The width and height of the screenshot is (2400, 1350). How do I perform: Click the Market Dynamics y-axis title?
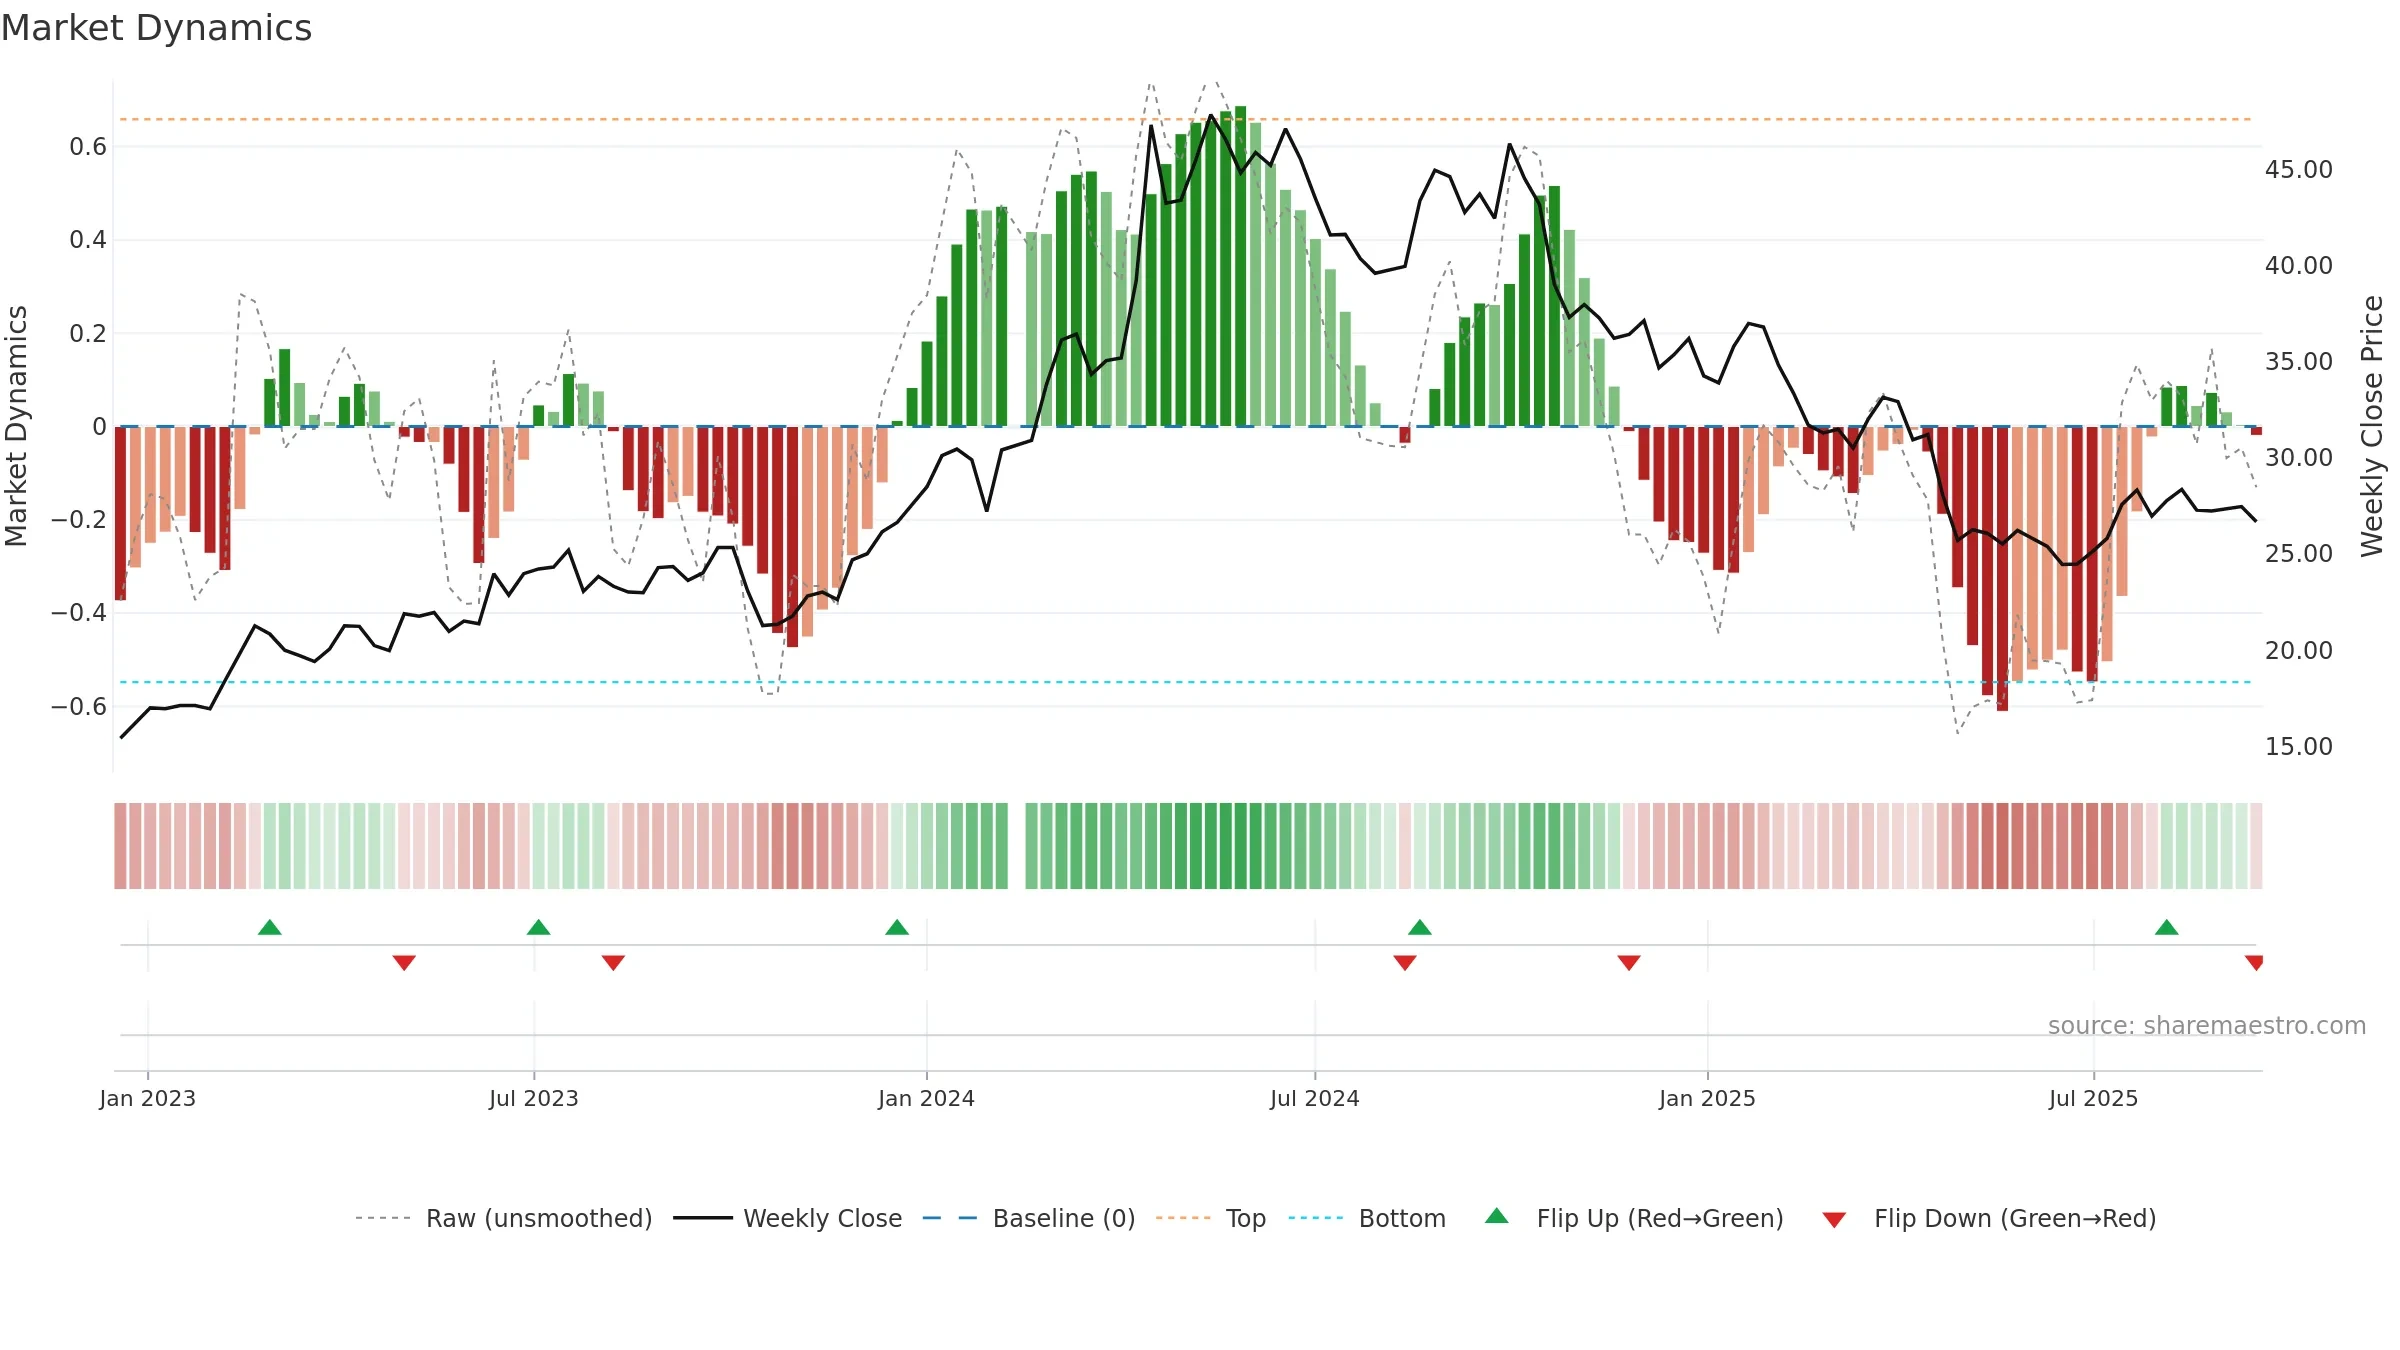click(16, 426)
